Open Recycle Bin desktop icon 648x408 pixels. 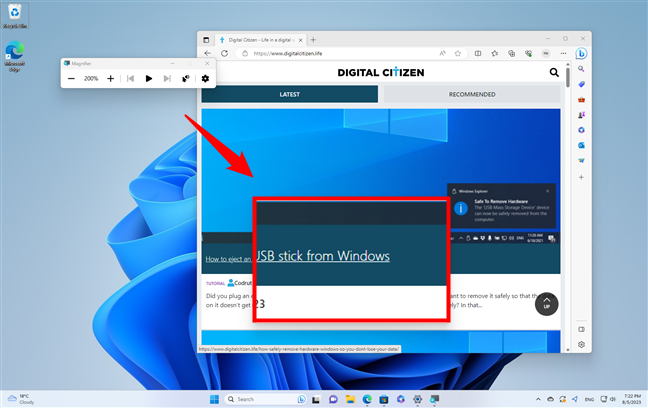(15, 16)
